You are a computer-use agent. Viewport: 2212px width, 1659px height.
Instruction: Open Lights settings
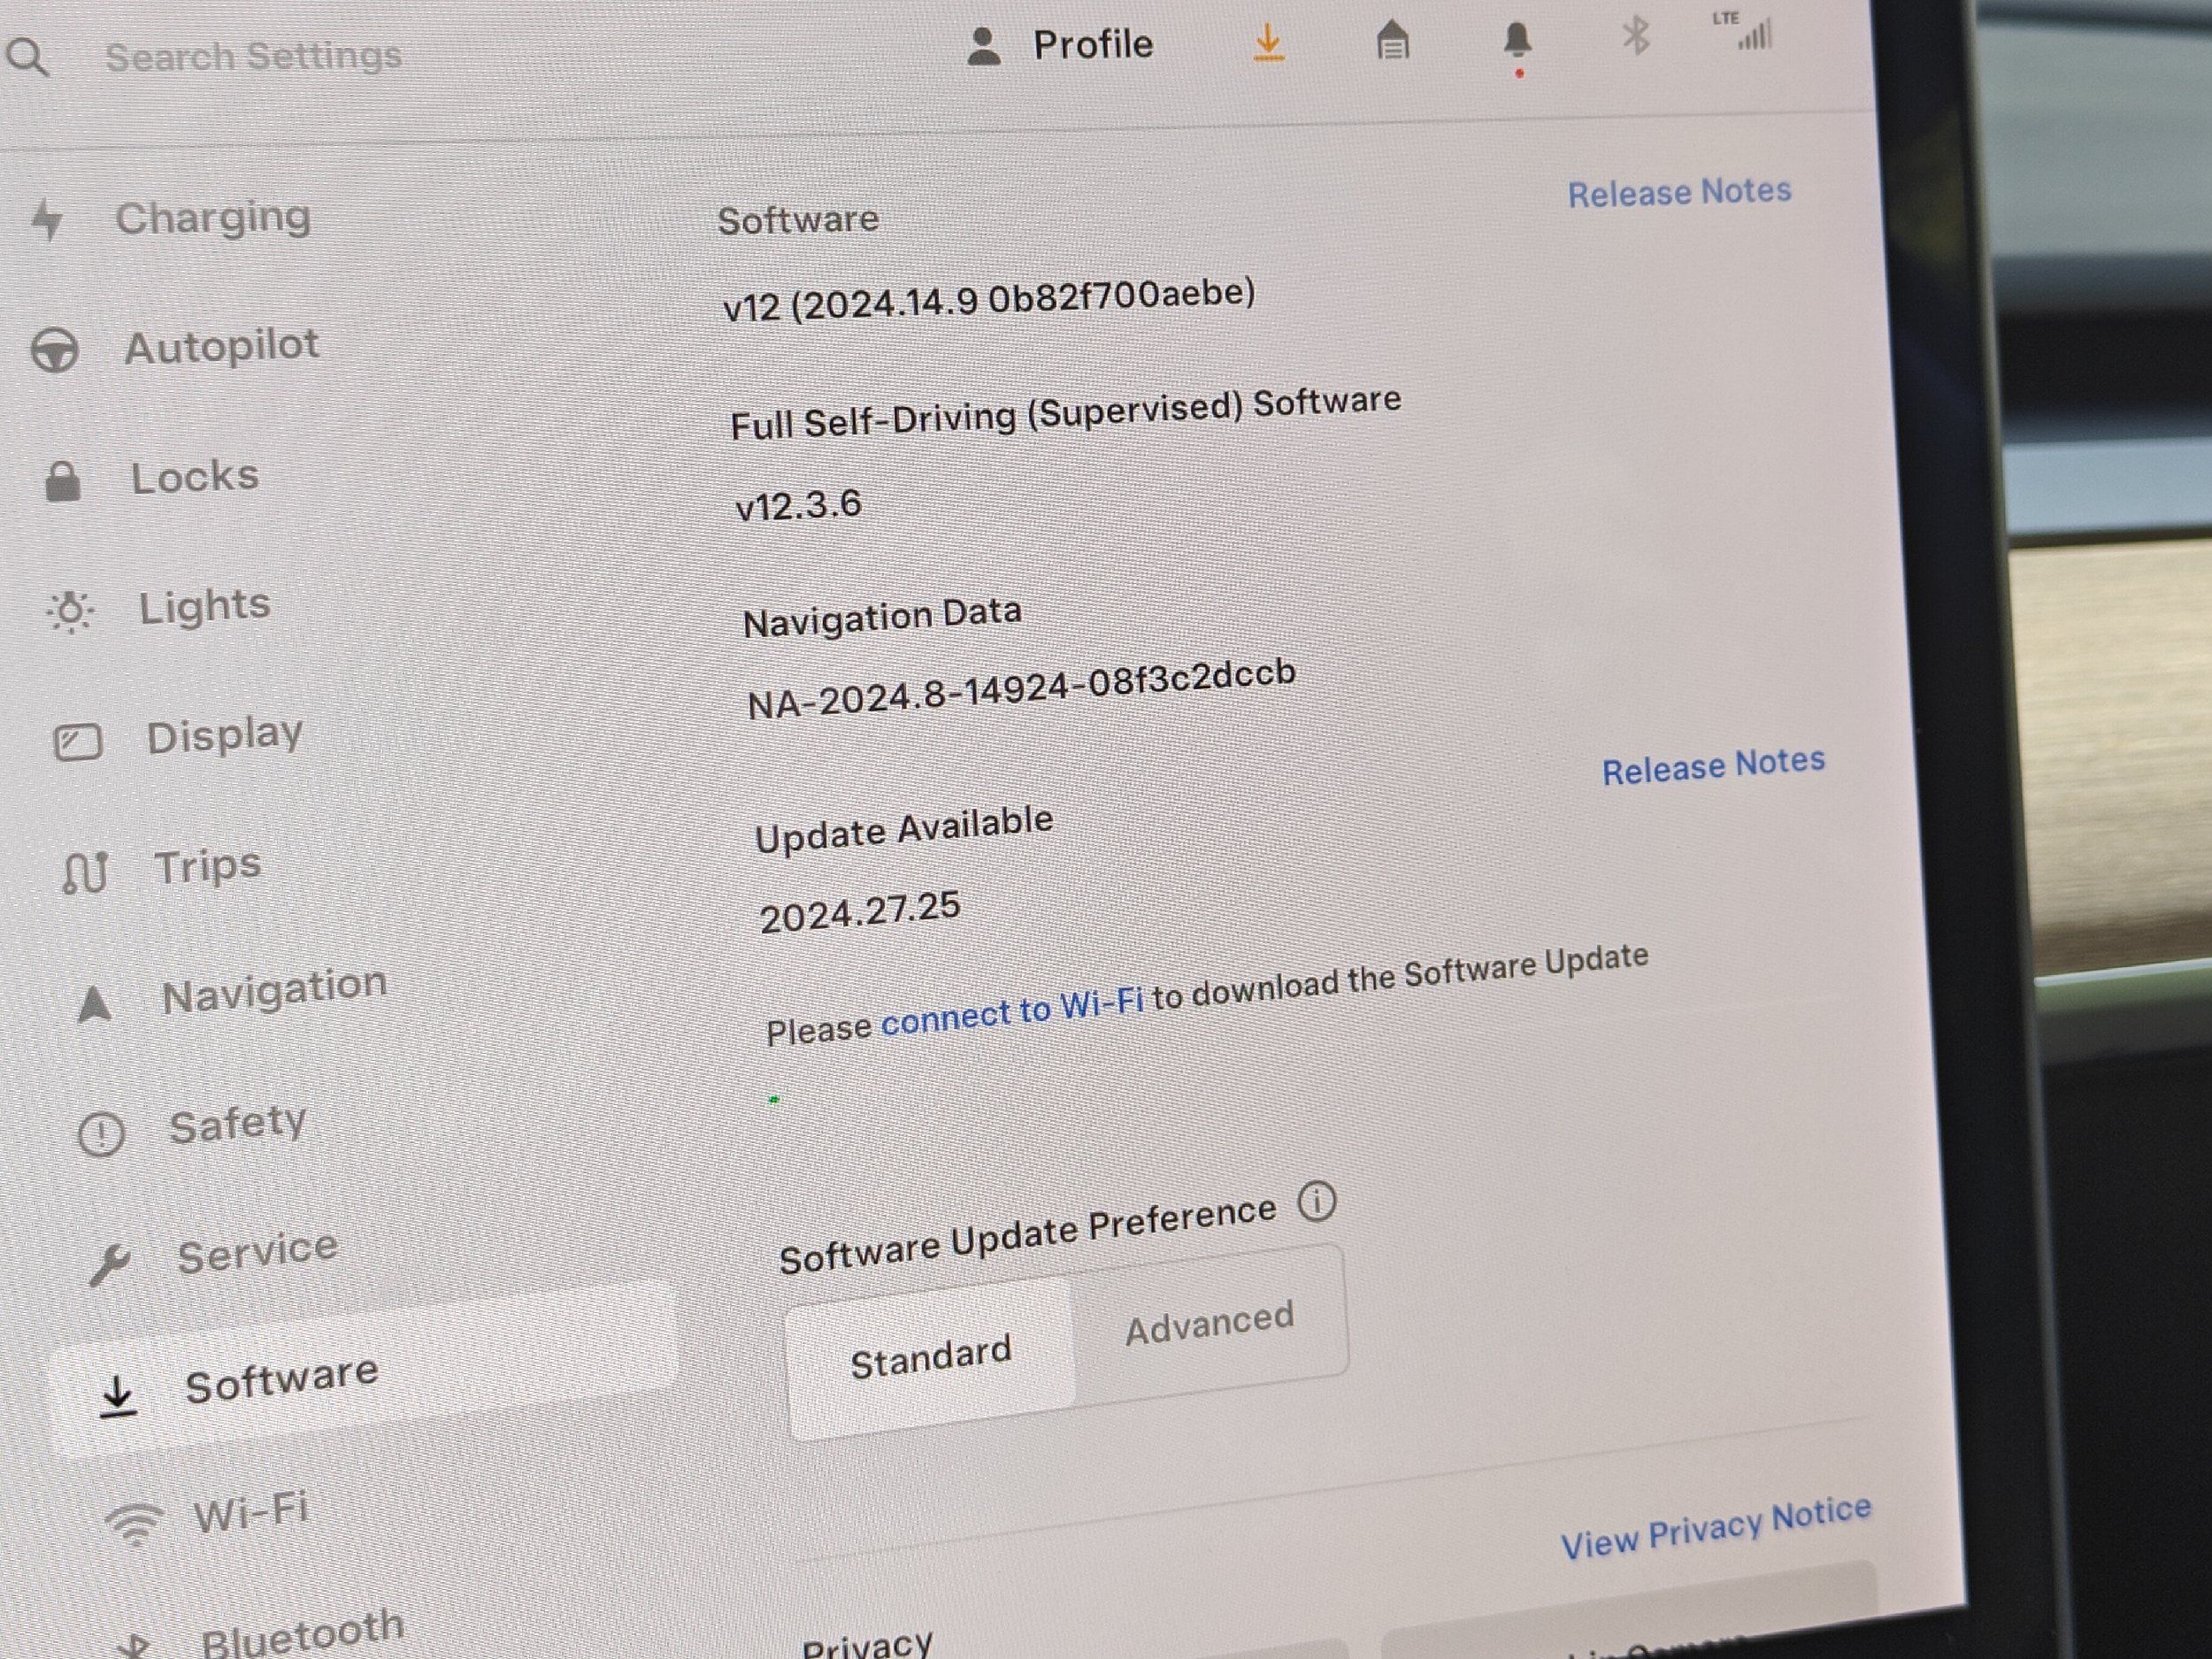[x=204, y=606]
